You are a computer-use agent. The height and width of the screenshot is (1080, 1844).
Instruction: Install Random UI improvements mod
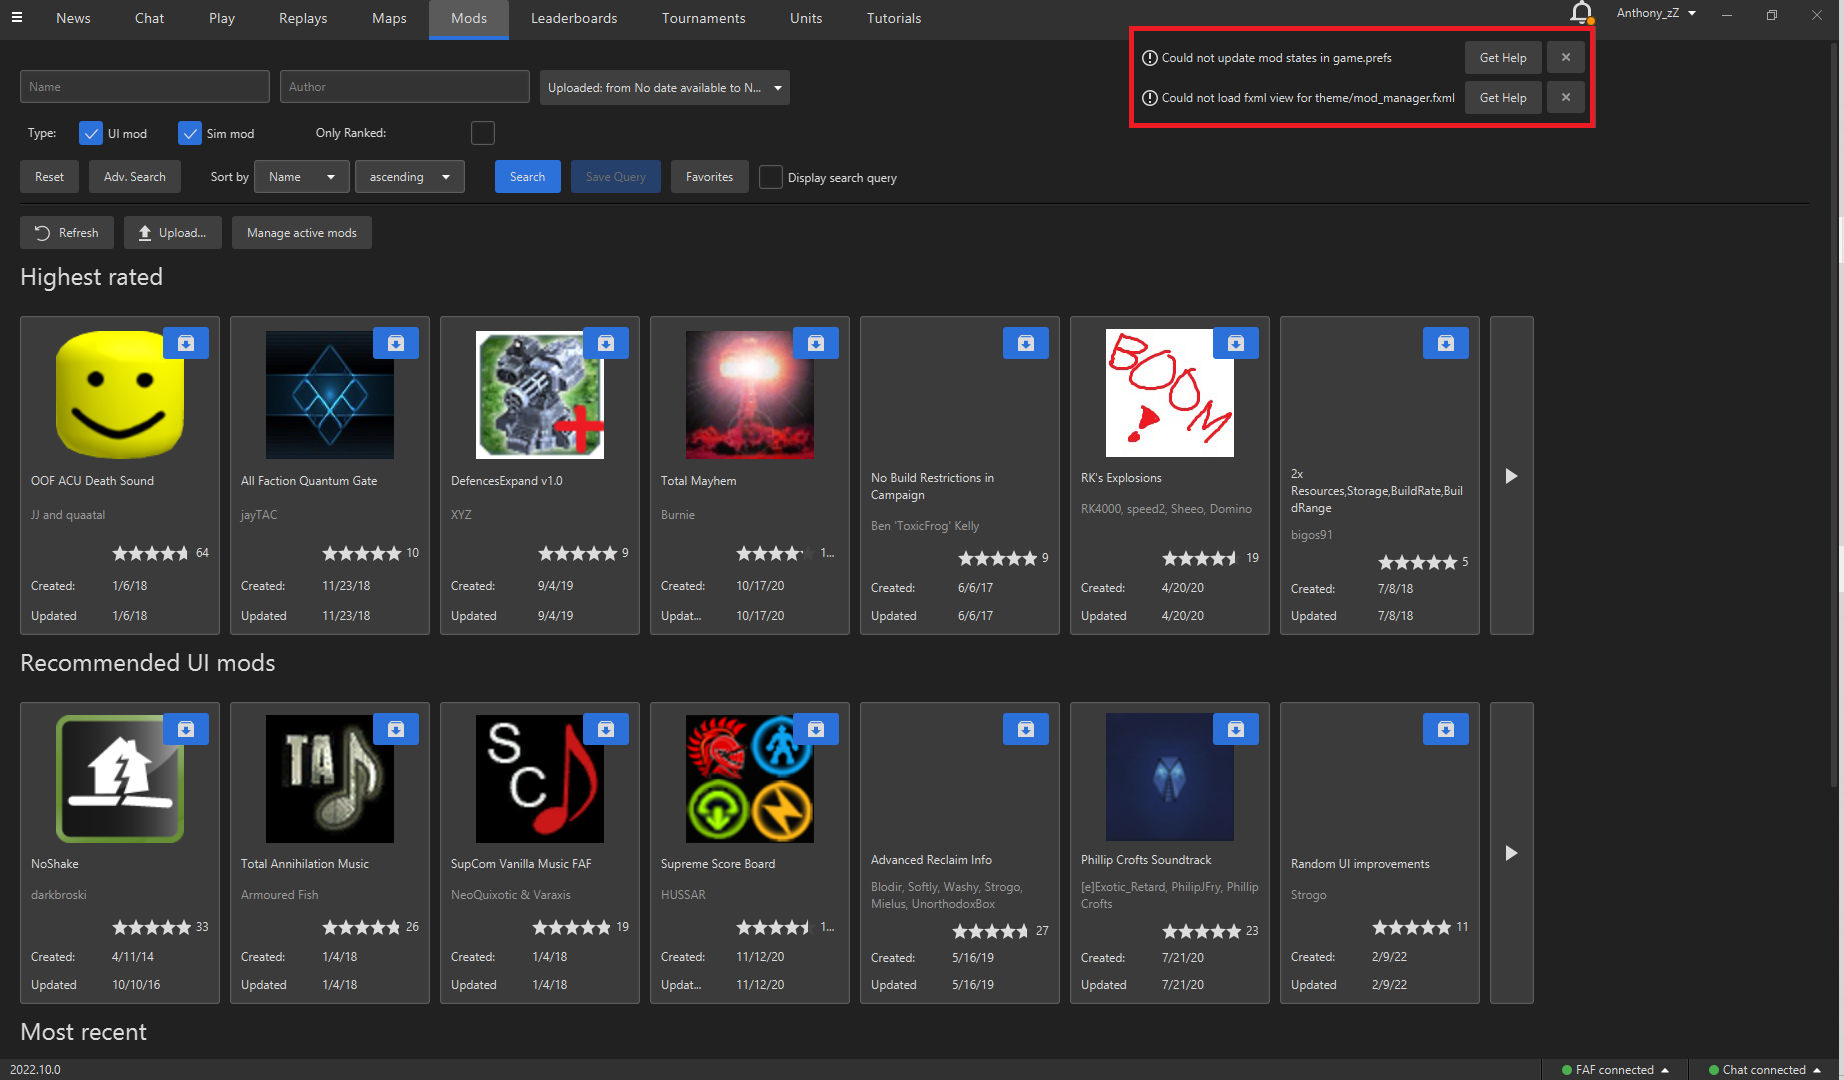click(x=1446, y=729)
